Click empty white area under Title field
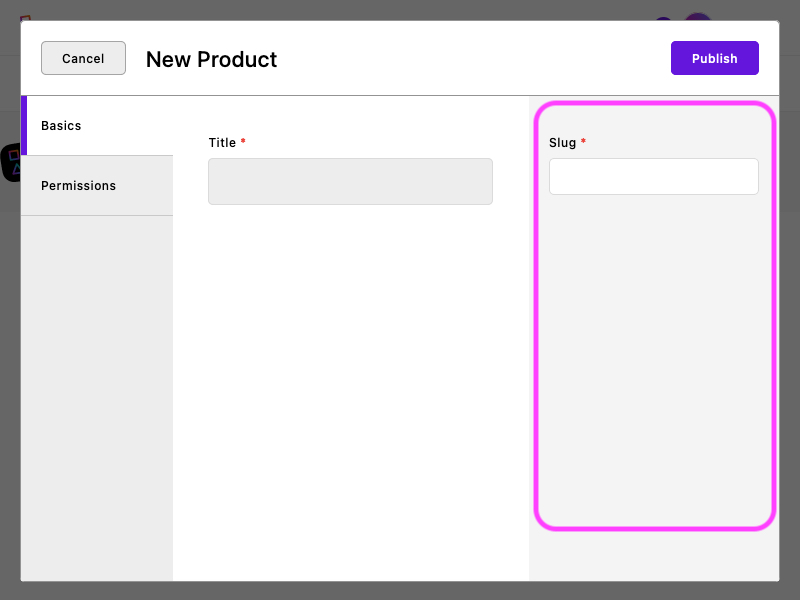The width and height of the screenshot is (800, 600). pyautogui.click(x=350, y=400)
